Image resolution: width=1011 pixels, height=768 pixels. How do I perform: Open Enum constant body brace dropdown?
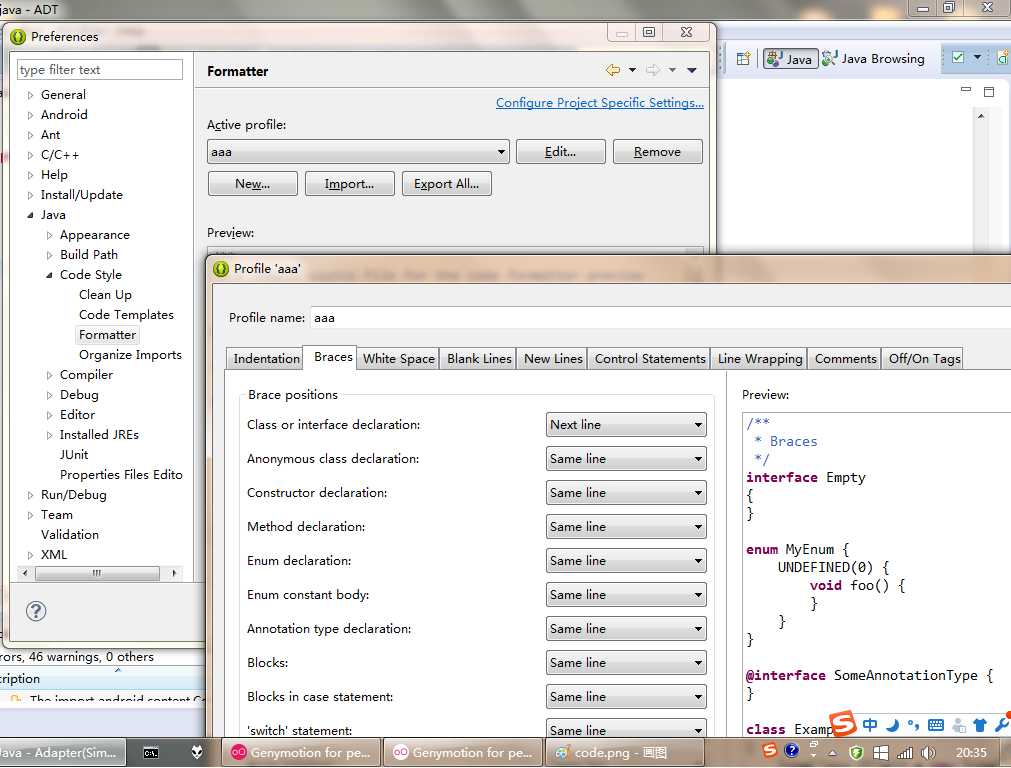pyautogui.click(x=625, y=595)
